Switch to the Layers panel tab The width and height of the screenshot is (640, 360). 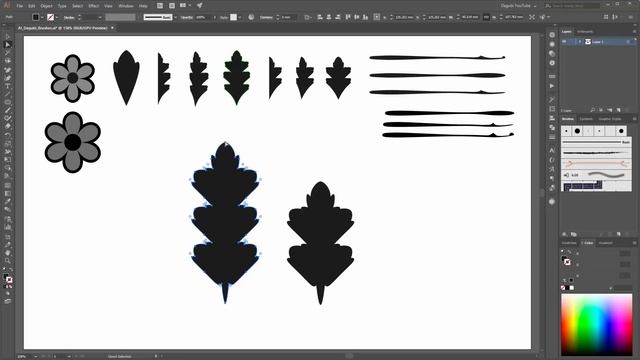[567, 31]
